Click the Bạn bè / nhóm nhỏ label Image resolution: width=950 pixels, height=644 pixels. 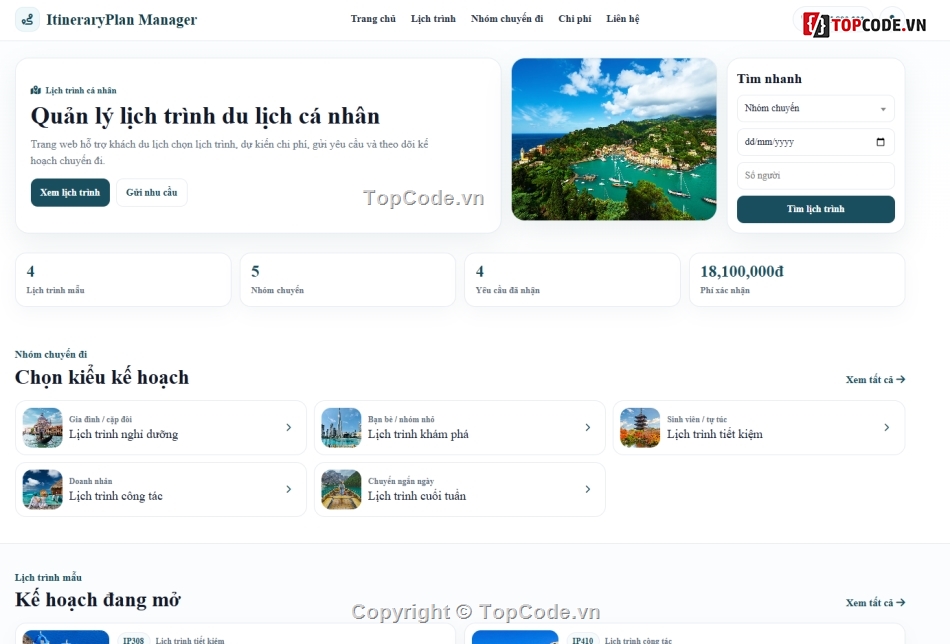tap(400, 419)
